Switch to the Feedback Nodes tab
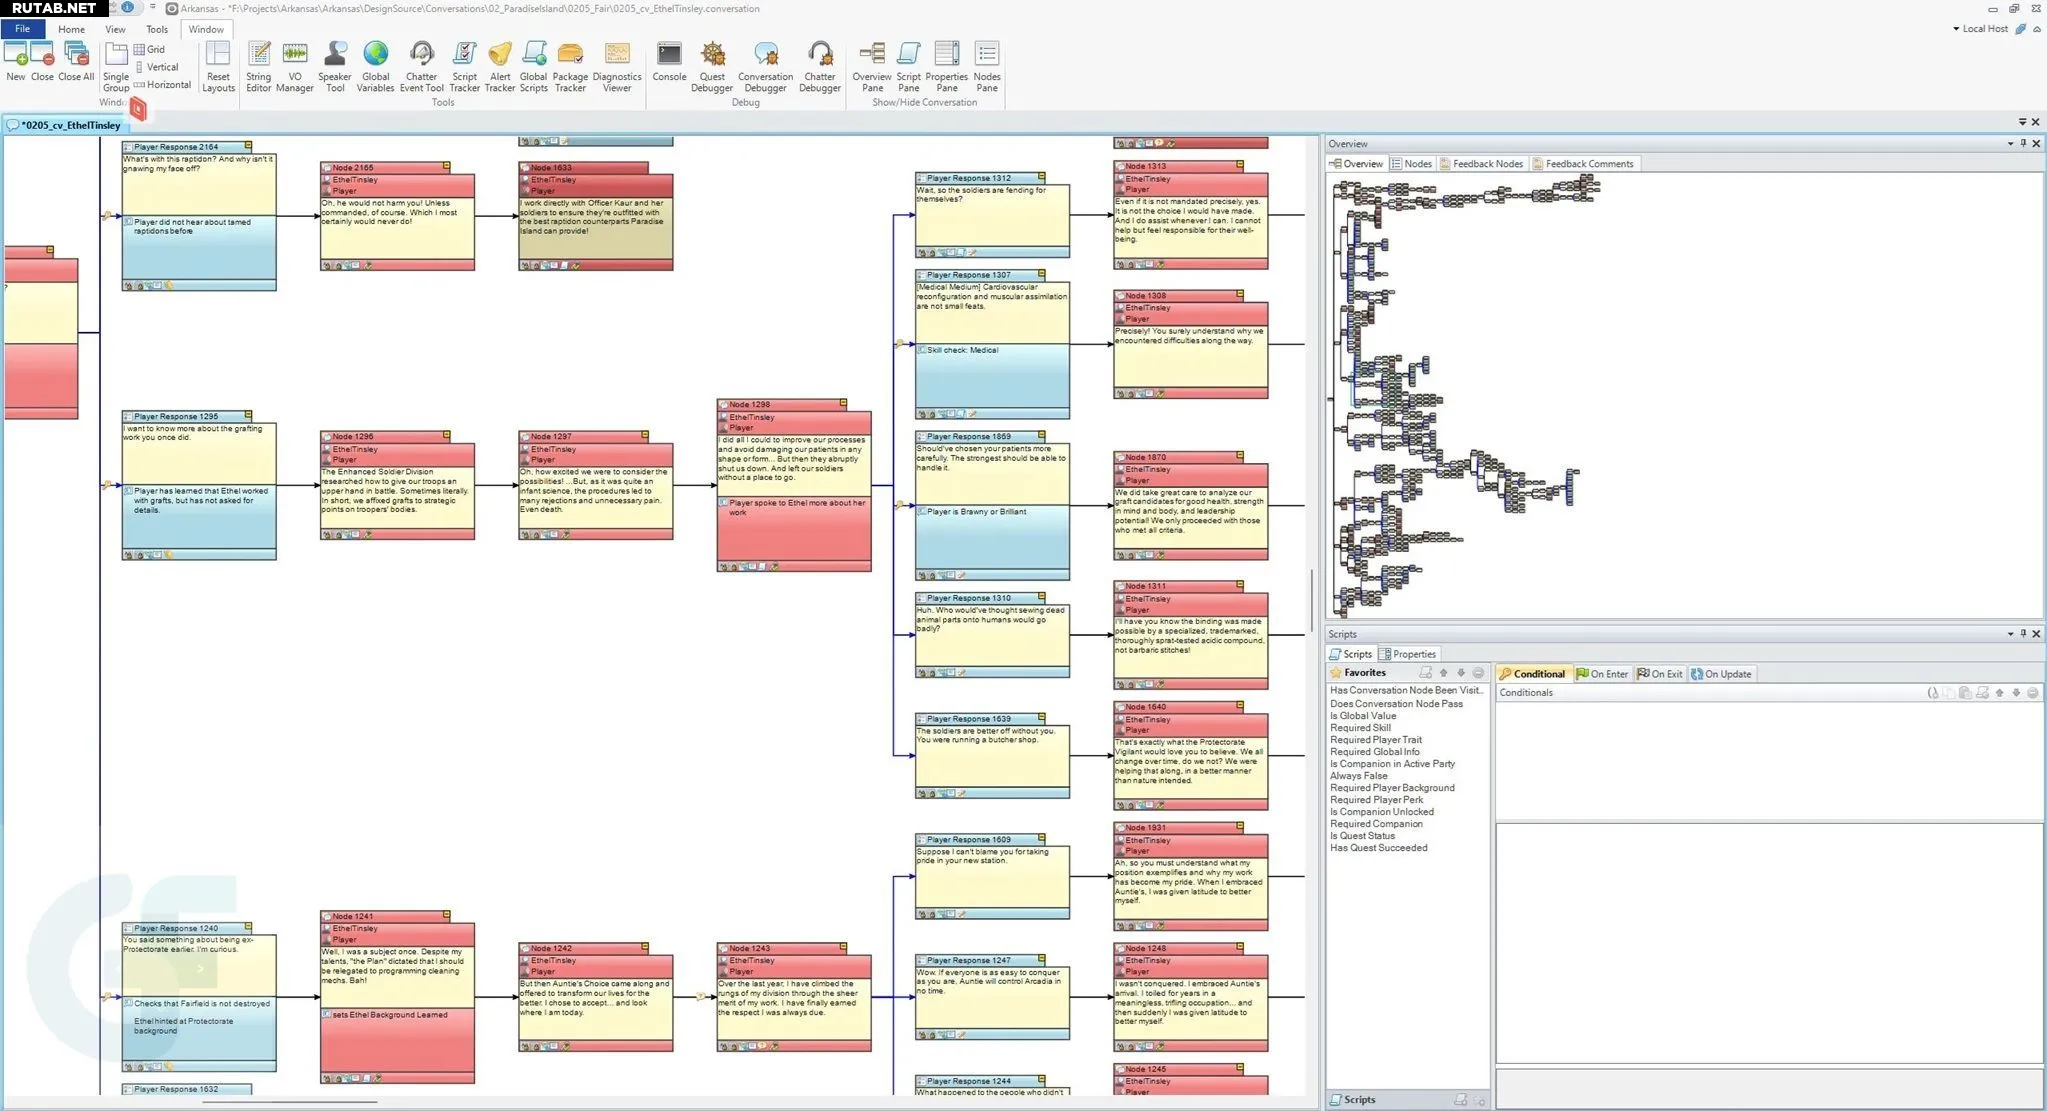The width and height of the screenshot is (2047, 1111). [x=1486, y=164]
